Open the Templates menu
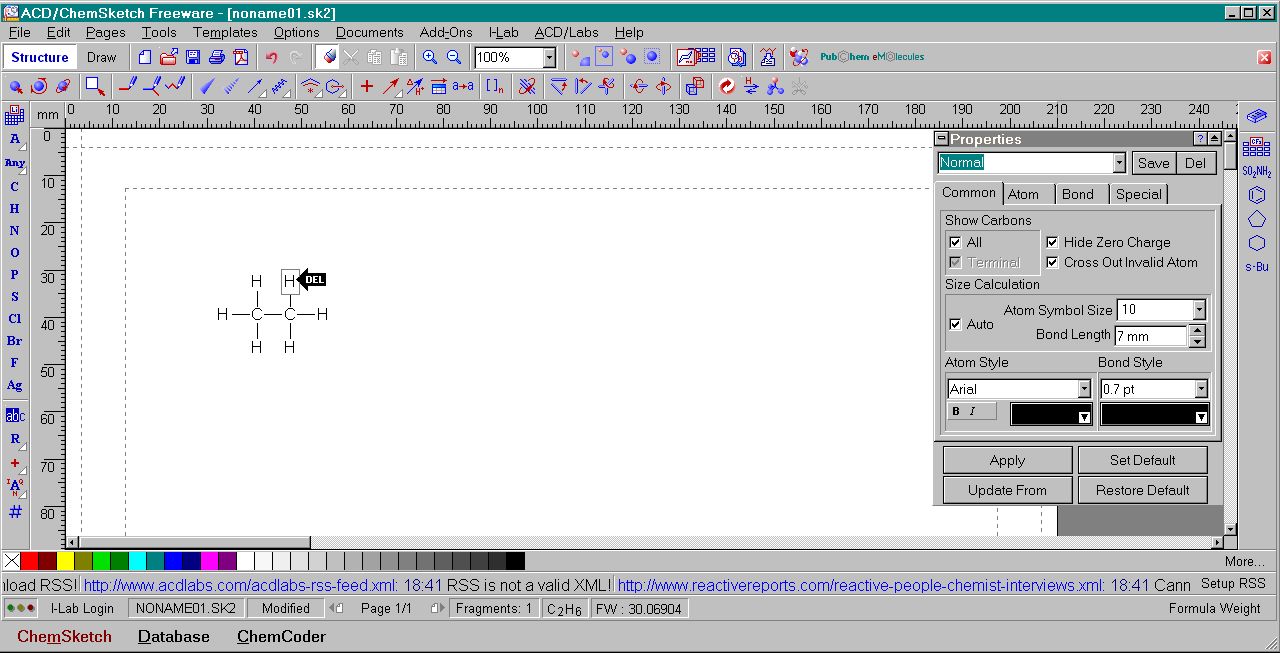 (225, 32)
